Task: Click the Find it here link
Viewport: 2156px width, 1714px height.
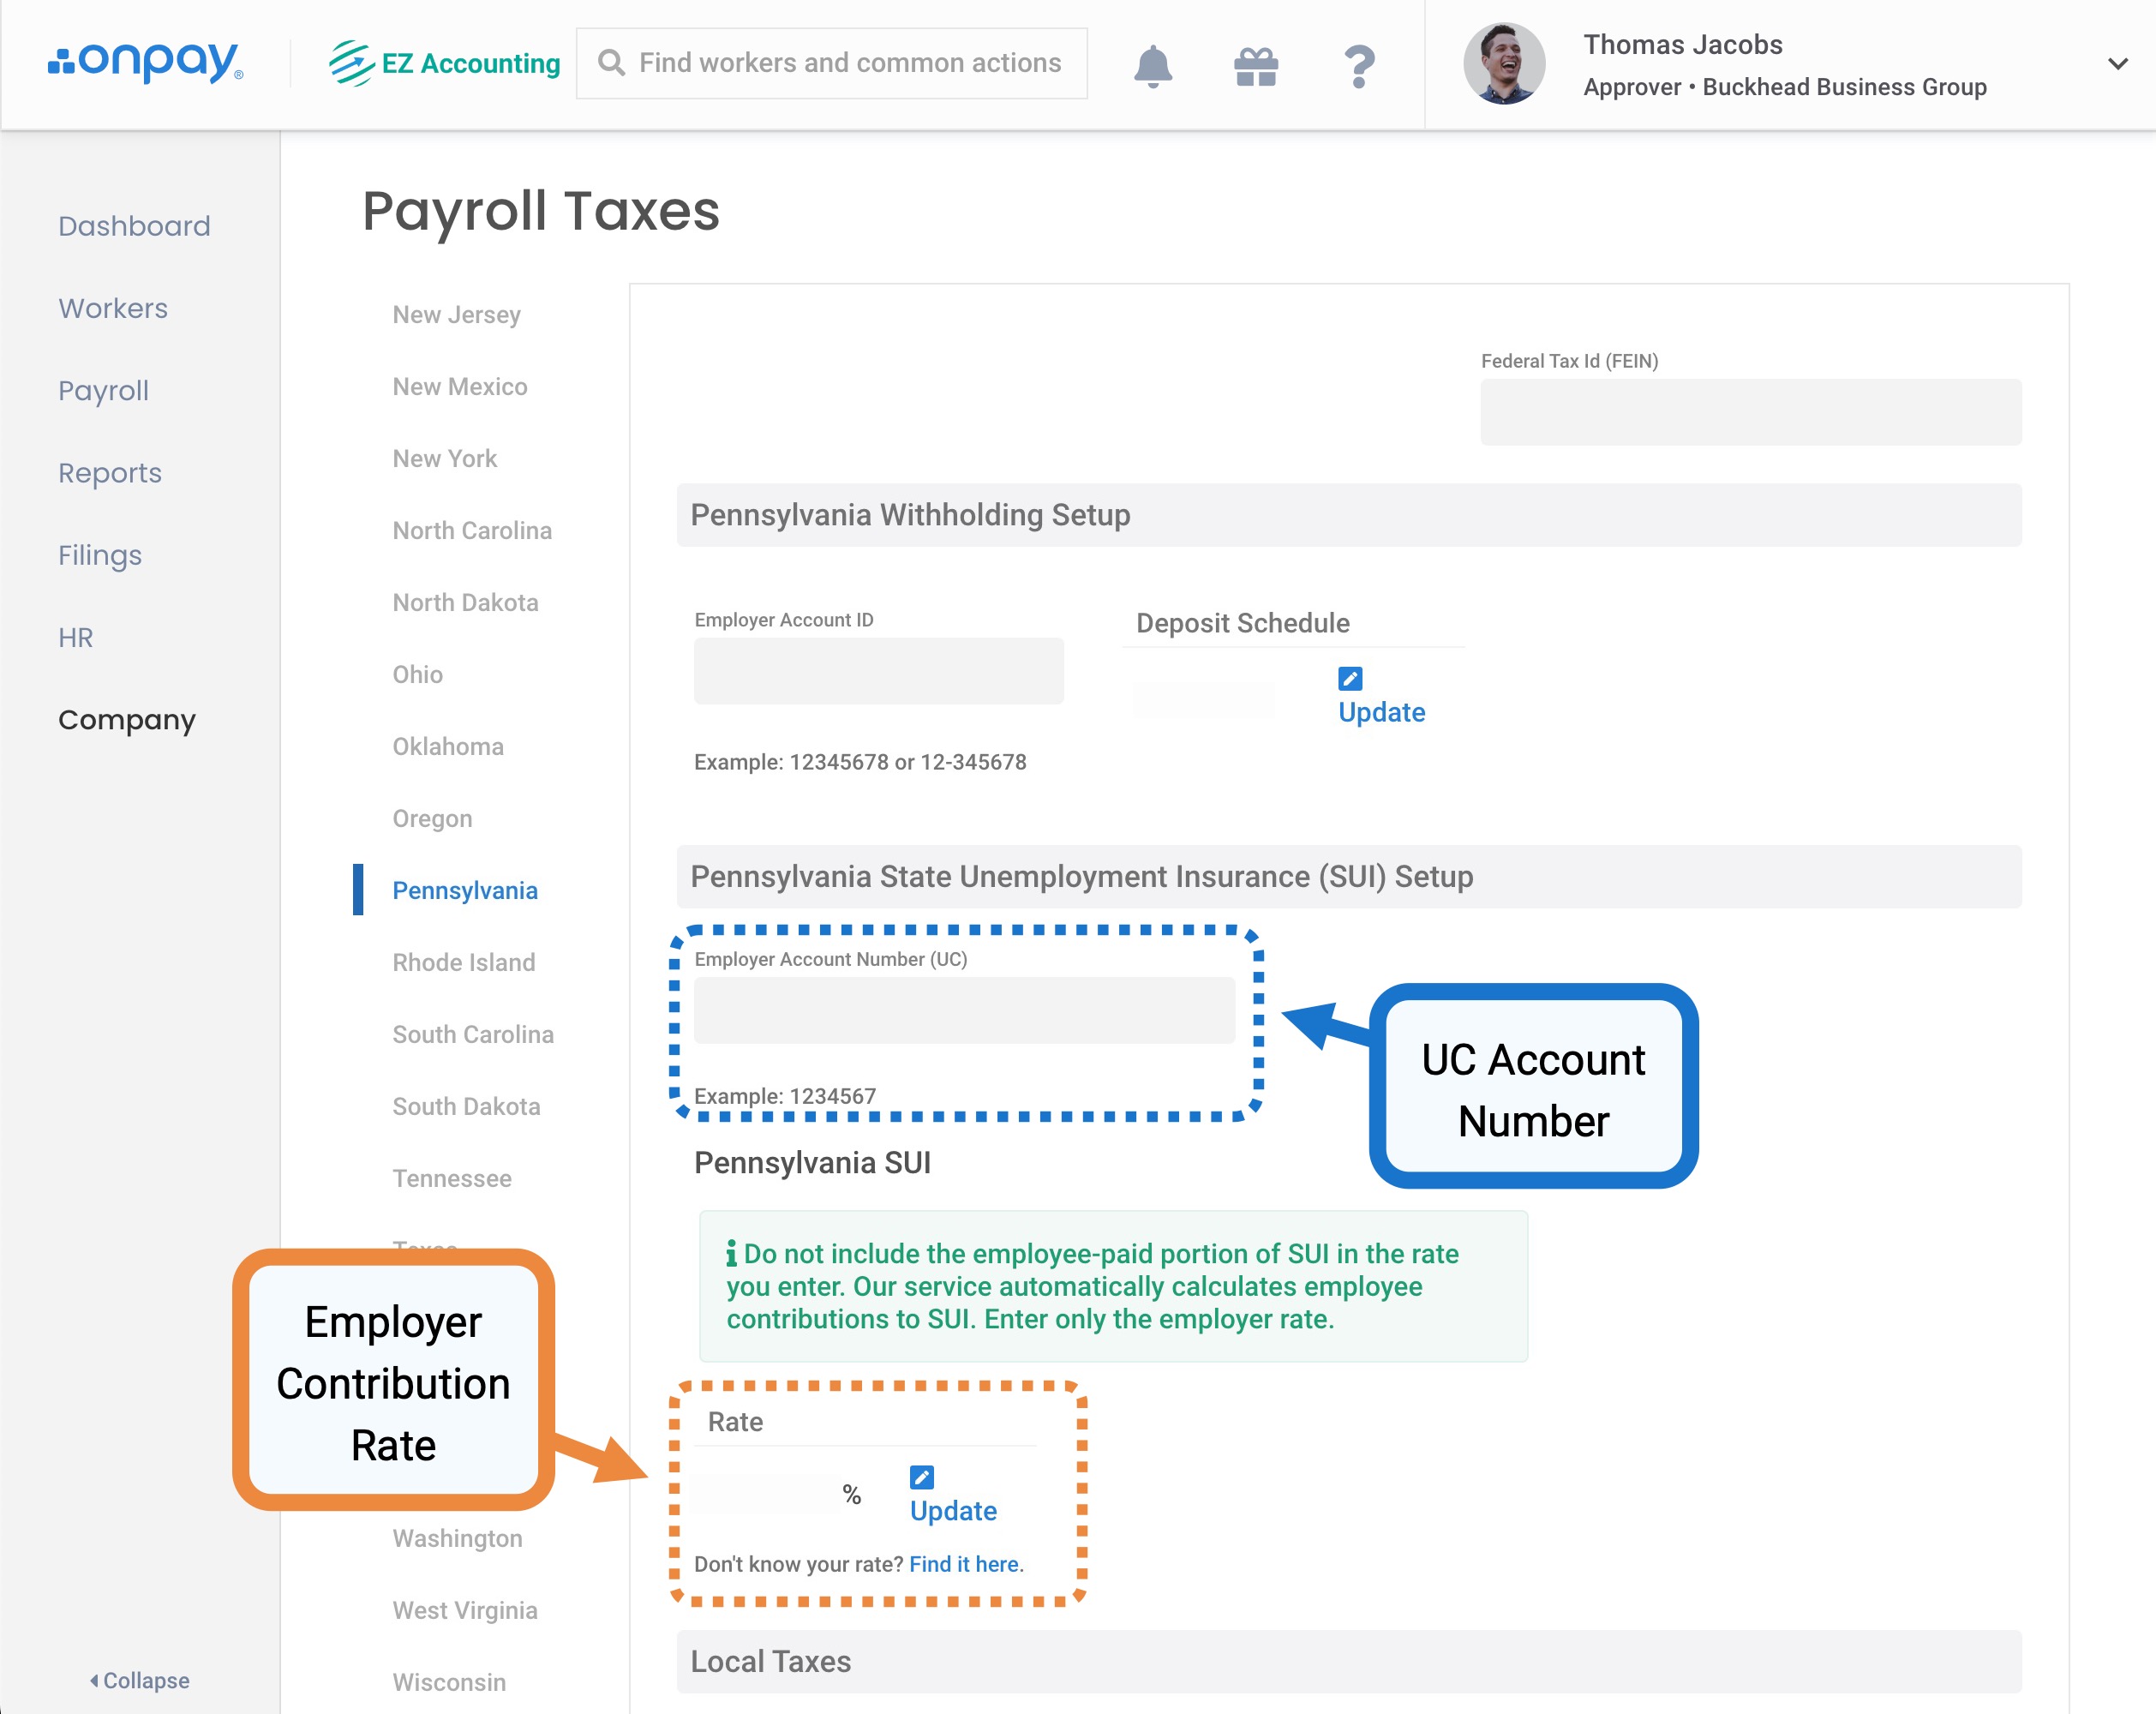Action: 964,1564
